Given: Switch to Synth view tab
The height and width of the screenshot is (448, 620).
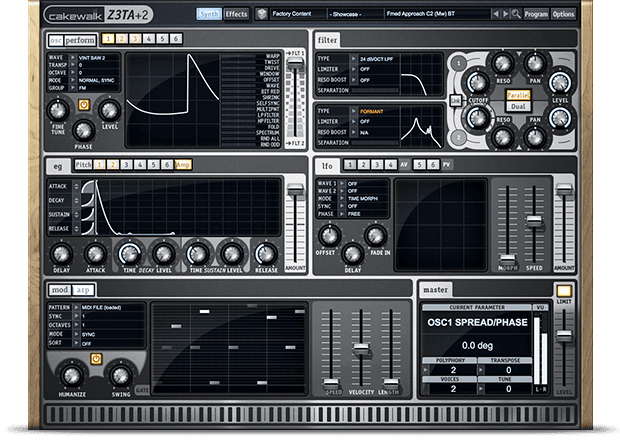Looking at the screenshot, I should pos(209,14).
